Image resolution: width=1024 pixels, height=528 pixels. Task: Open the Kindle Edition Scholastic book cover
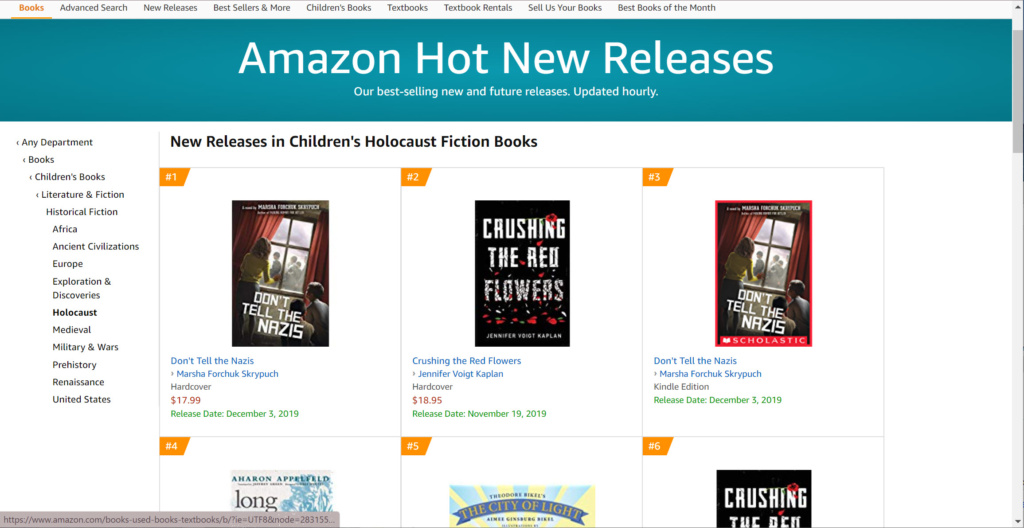763,273
